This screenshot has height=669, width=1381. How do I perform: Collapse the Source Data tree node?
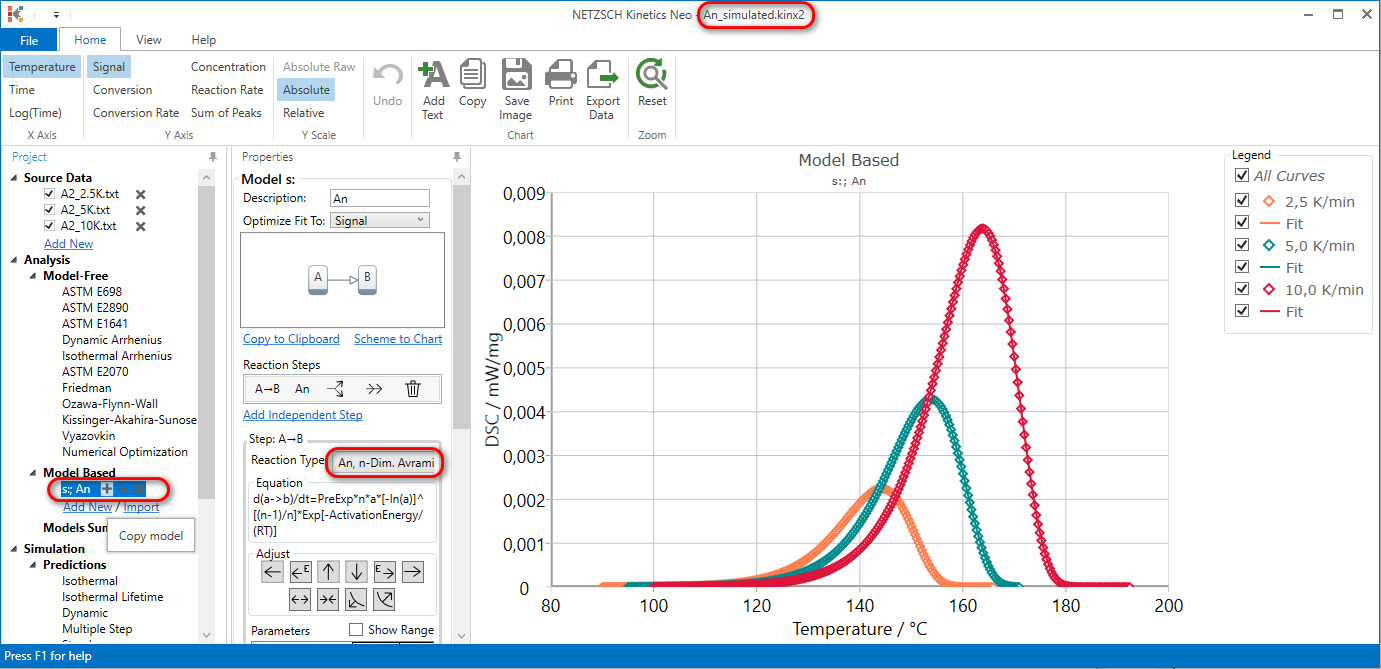[x=13, y=177]
